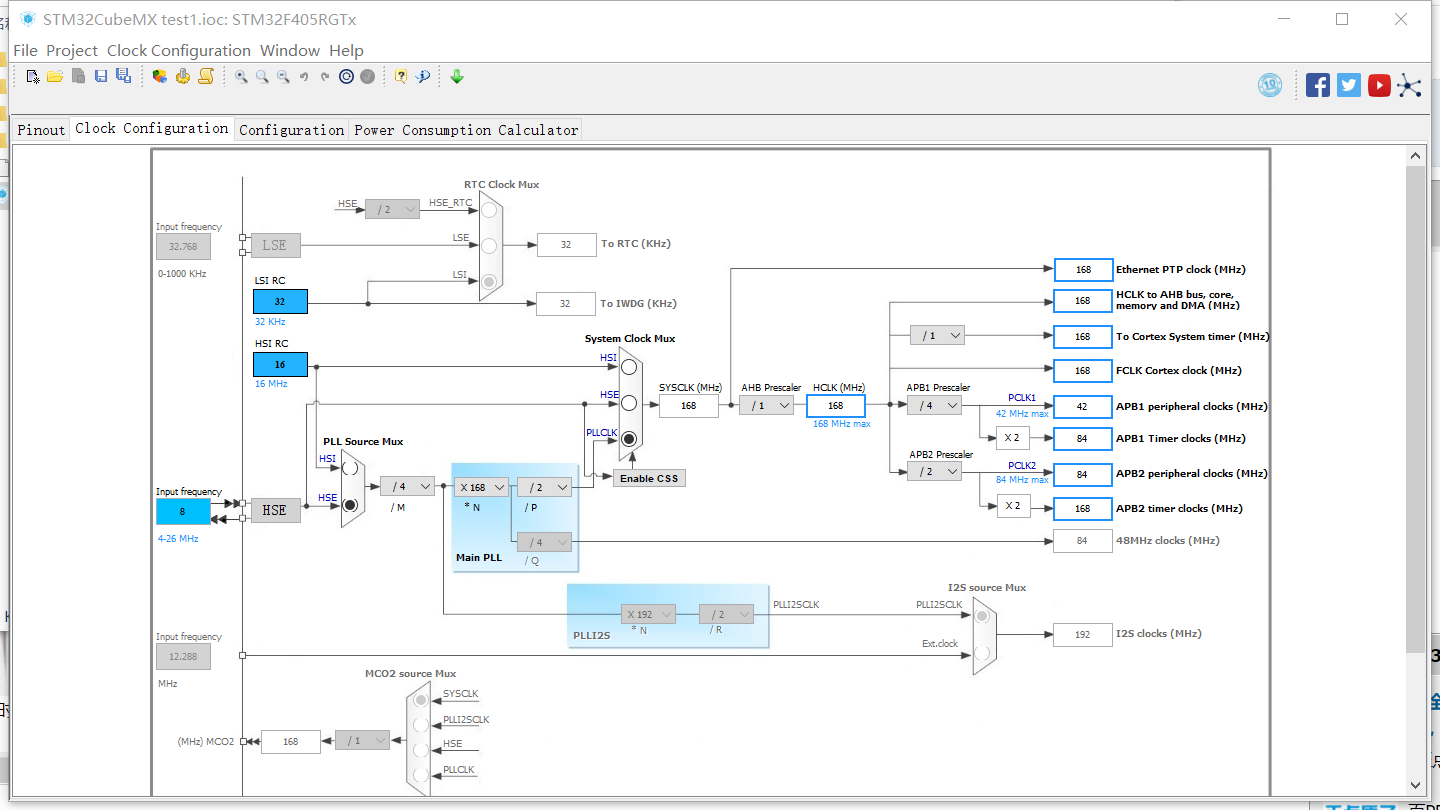This screenshot has height=810, width=1440.
Task: Open the Window menu
Action: click(291, 50)
